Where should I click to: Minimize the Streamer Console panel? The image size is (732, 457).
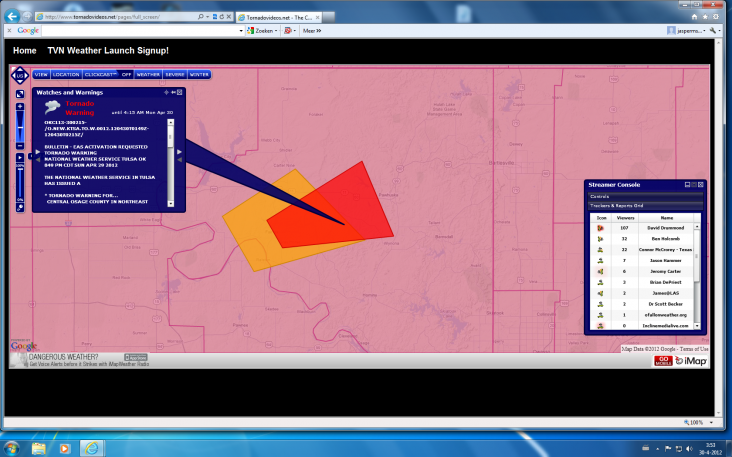(687, 185)
